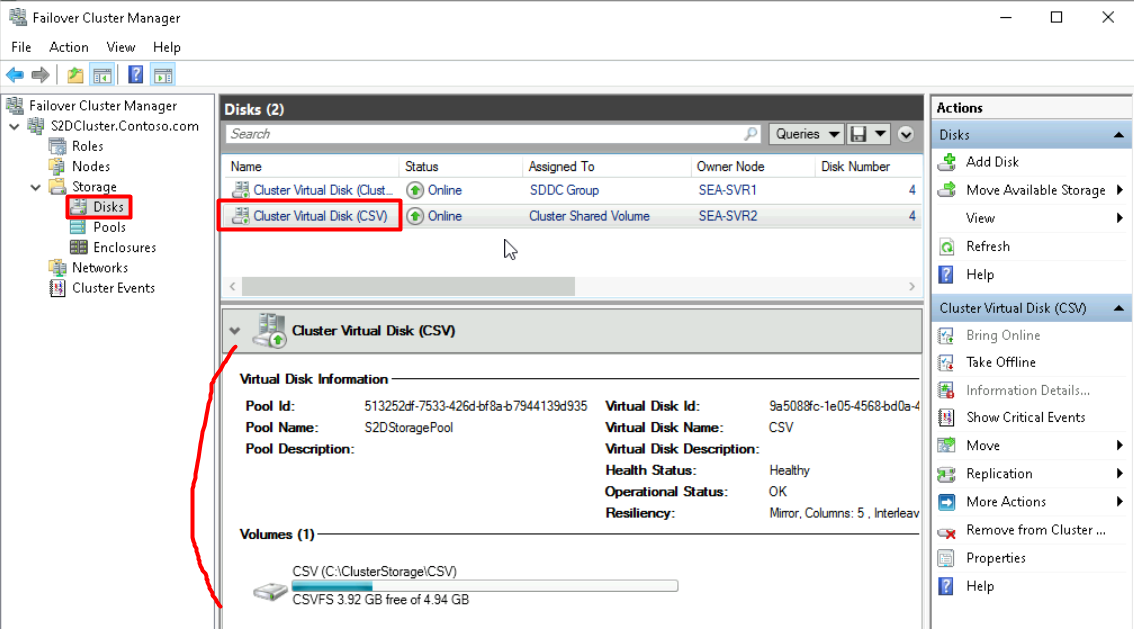Click Remove from Cluster action
The width and height of the screenshot is (1134, 629).
(1036, 530)
